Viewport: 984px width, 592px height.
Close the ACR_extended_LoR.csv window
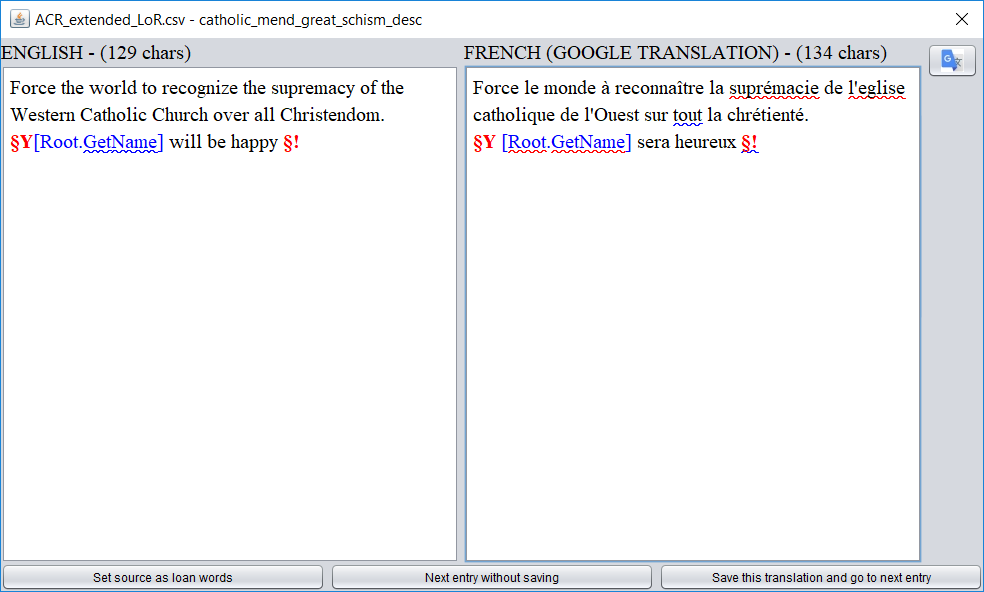[x=961, y=19]
